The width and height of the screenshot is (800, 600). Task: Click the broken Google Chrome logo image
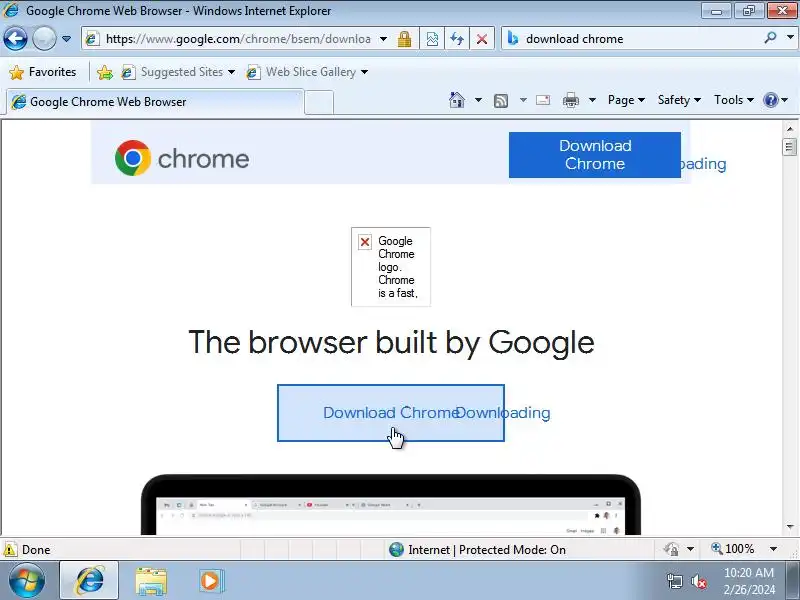[391, 267]
